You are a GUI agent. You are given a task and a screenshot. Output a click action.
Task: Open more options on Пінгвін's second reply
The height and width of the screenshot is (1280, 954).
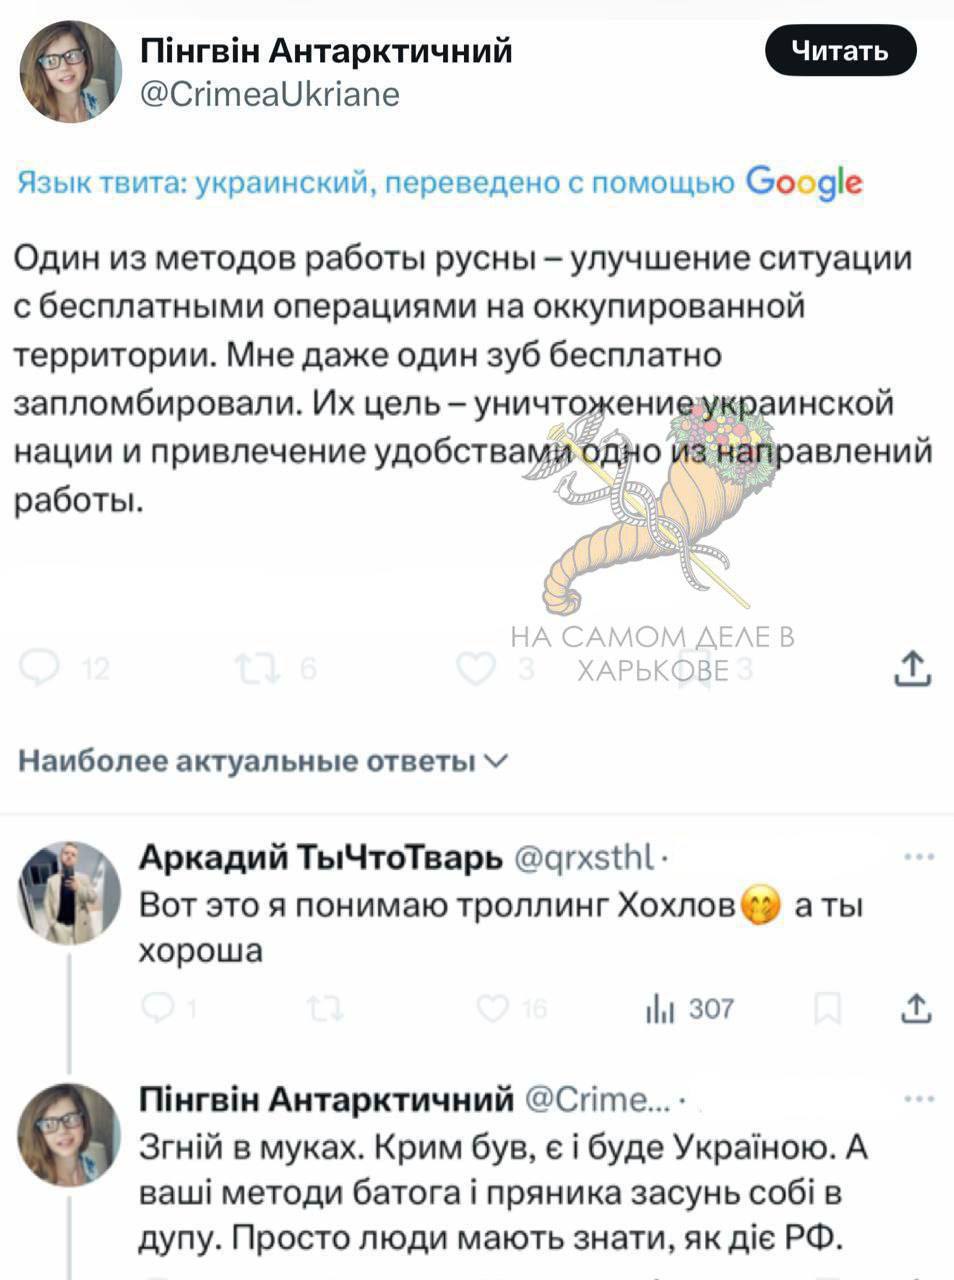(x=918, y=1099)
